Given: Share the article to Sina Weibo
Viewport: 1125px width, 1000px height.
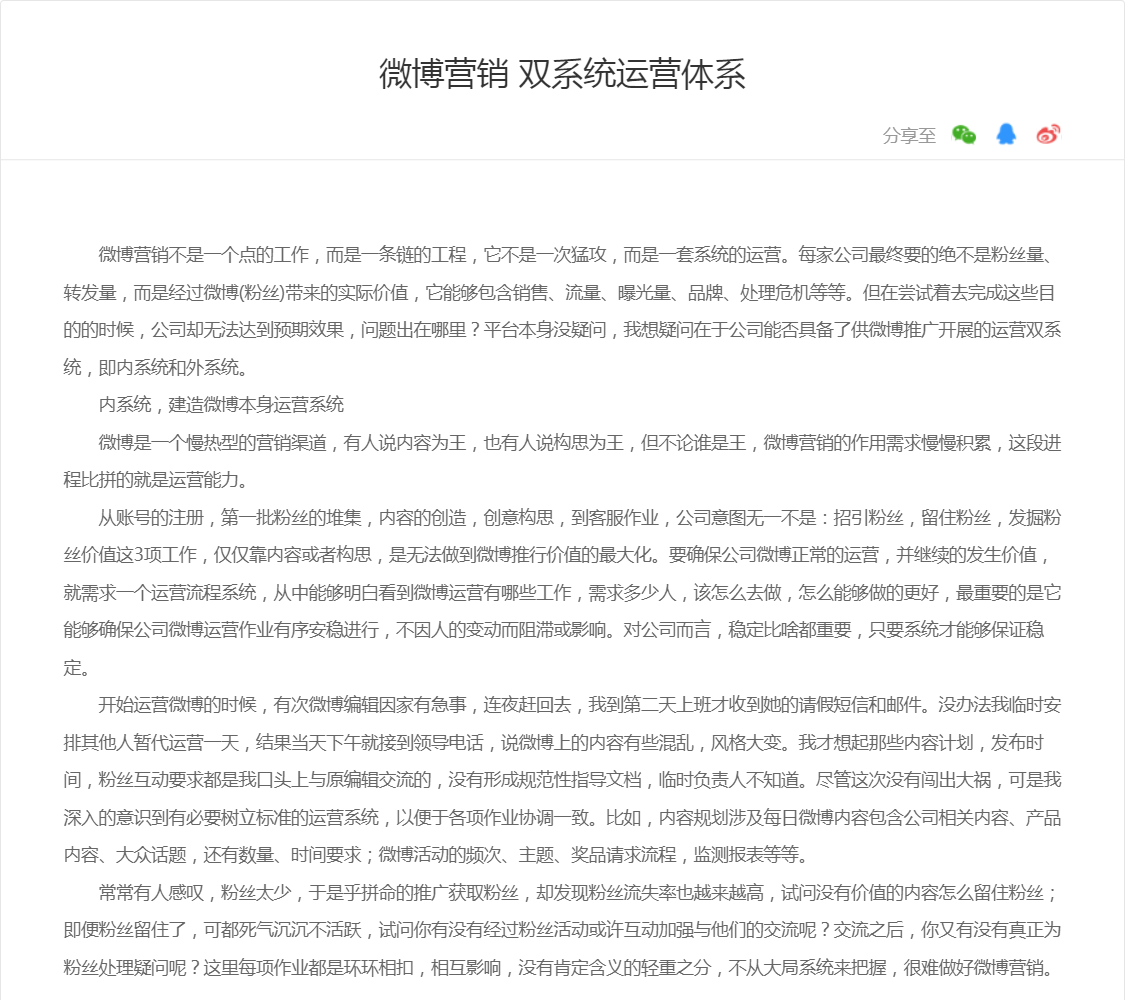Looking at the screenshot, I should tap(1047, 135).
